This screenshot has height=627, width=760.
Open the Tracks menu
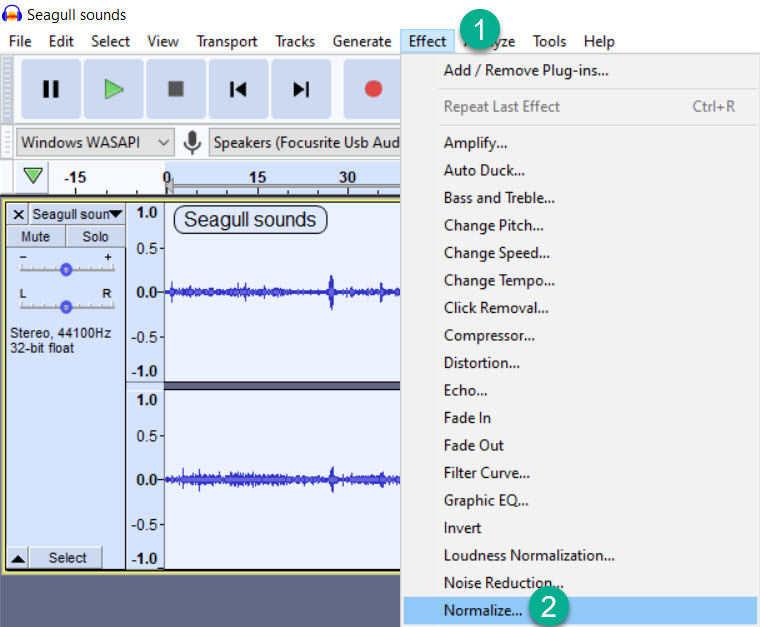[295, 42]
